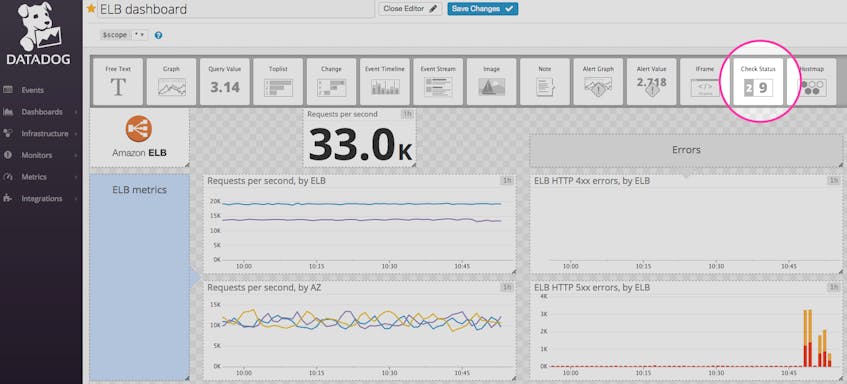Click the Close Editor button
Viewport: 847px width, 384px height.
(410, 9)
